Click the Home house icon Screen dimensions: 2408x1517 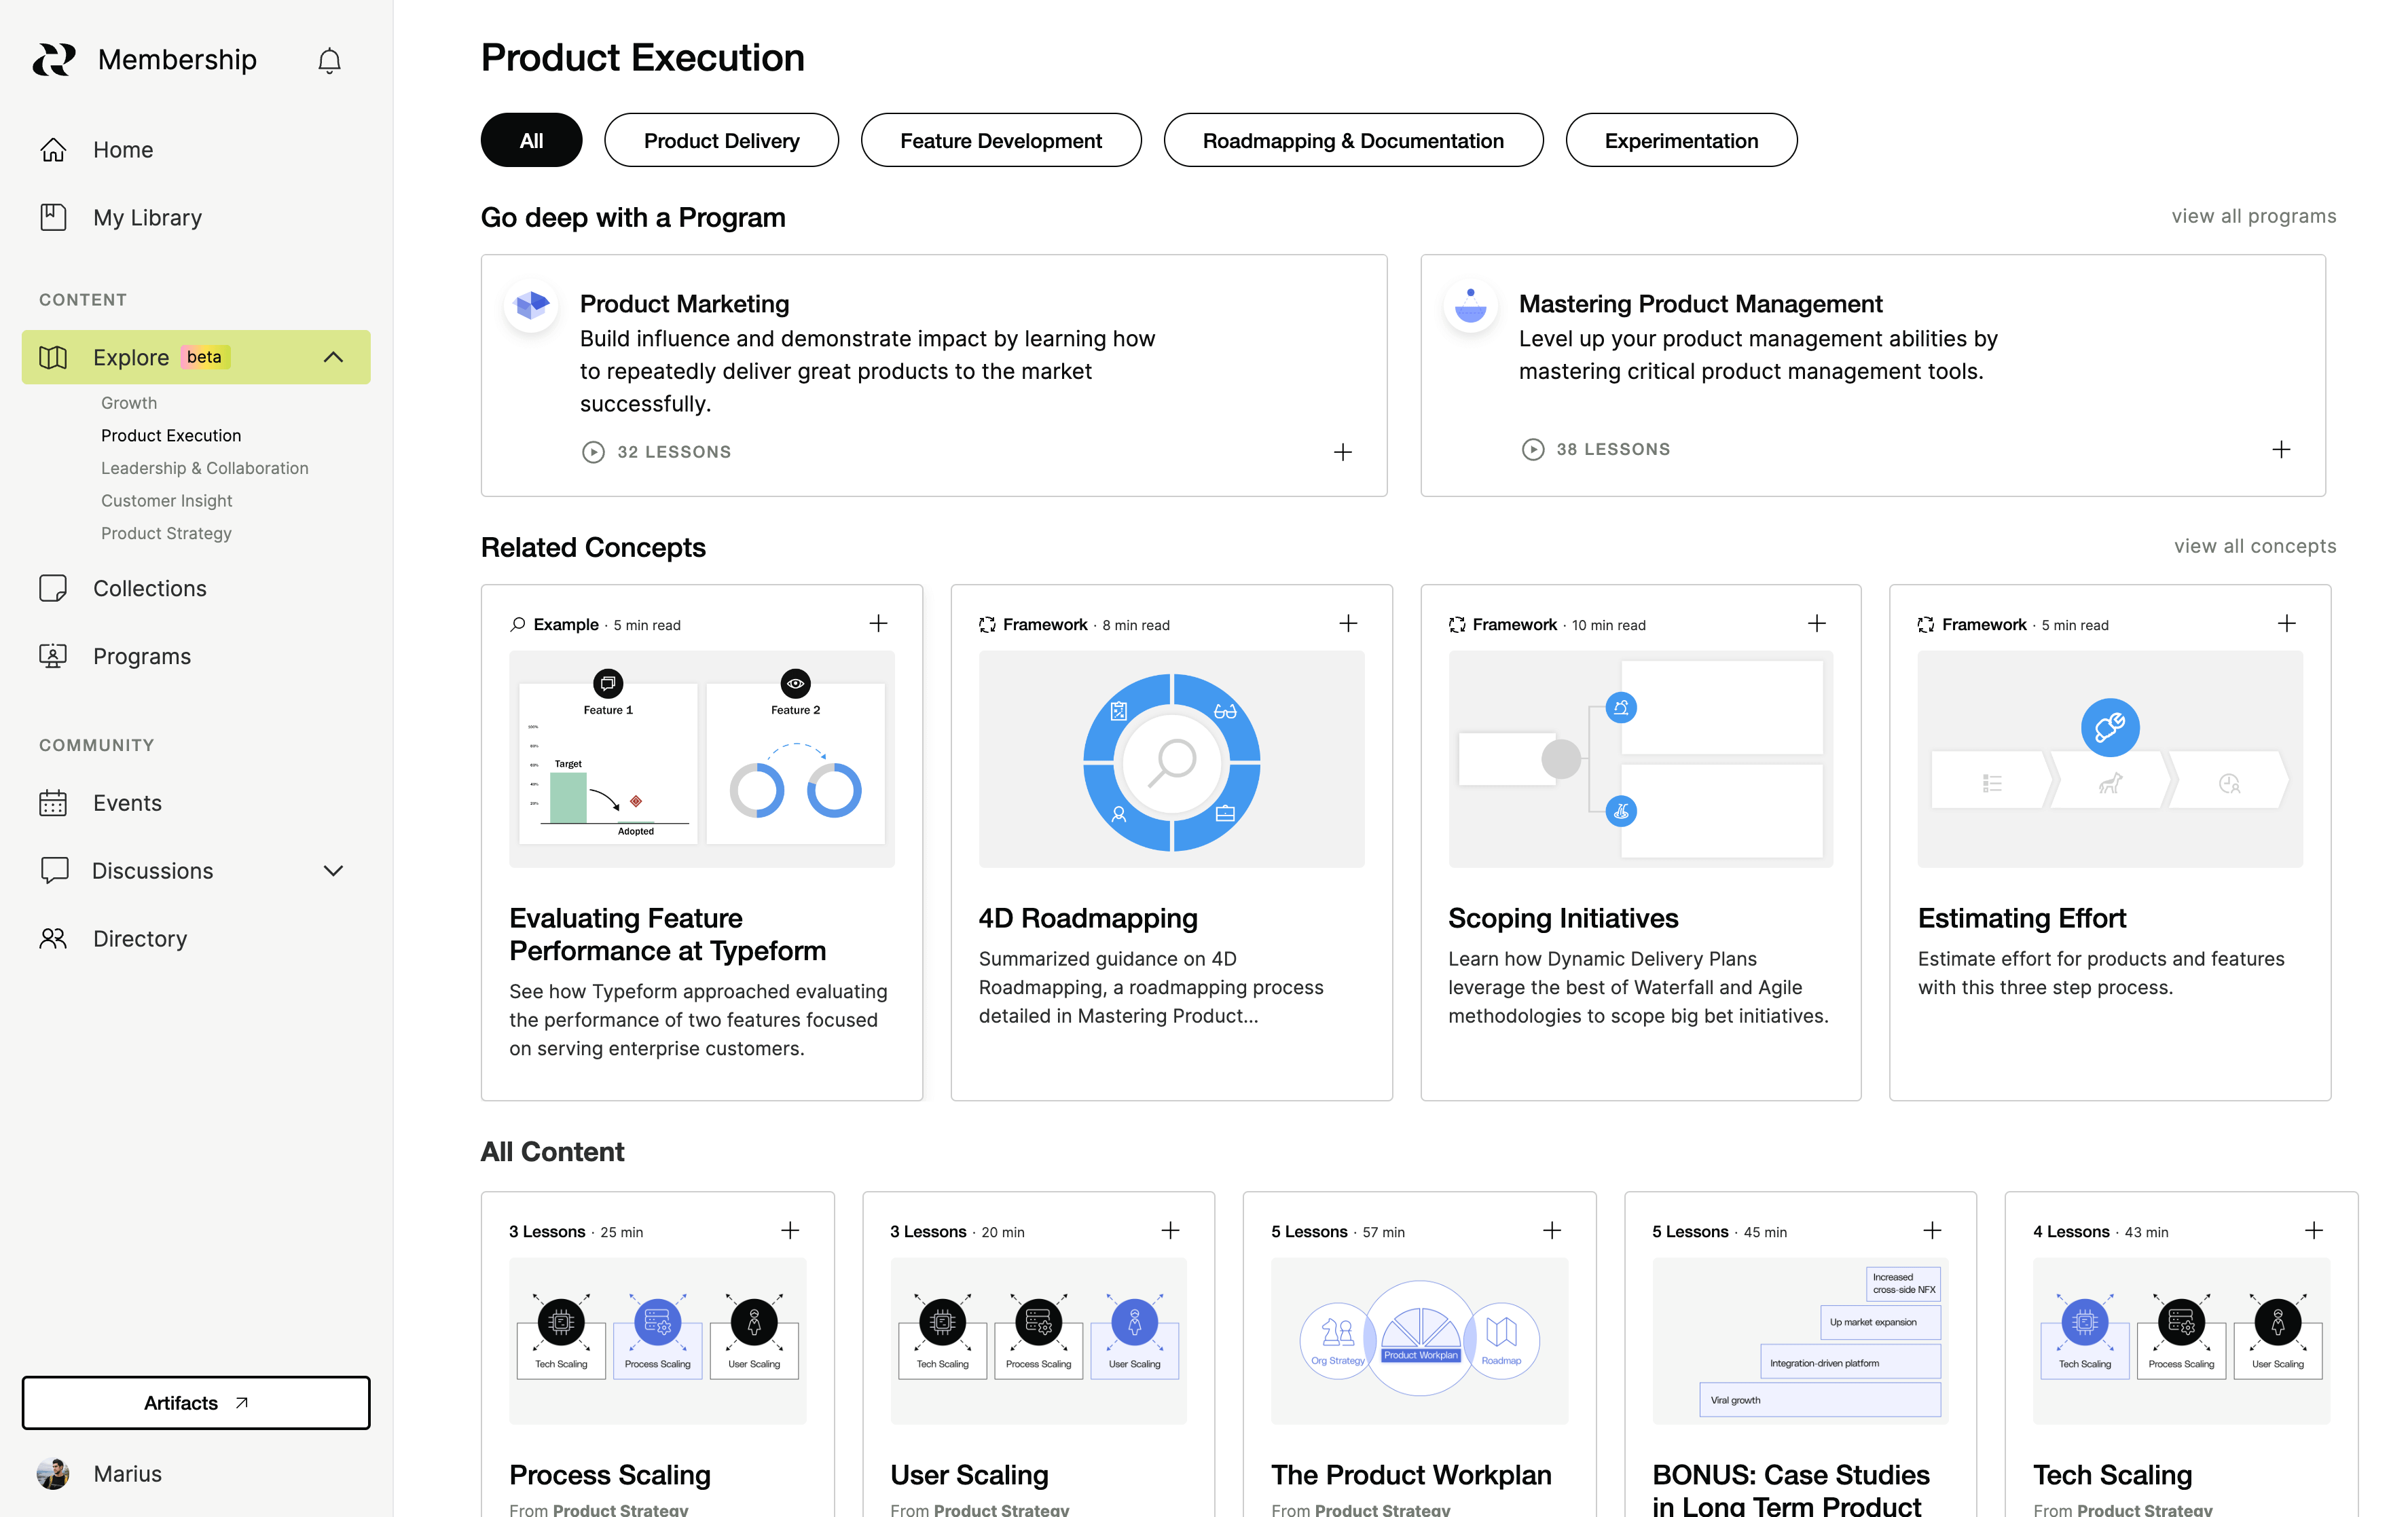pos(53,150)
